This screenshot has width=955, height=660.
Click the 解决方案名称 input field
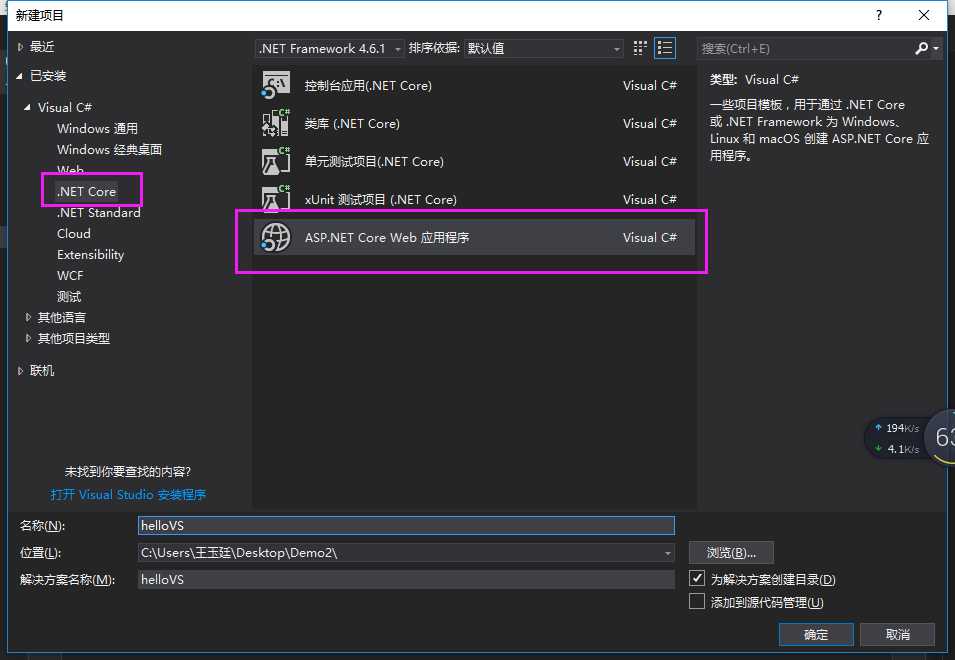(406, 579)
